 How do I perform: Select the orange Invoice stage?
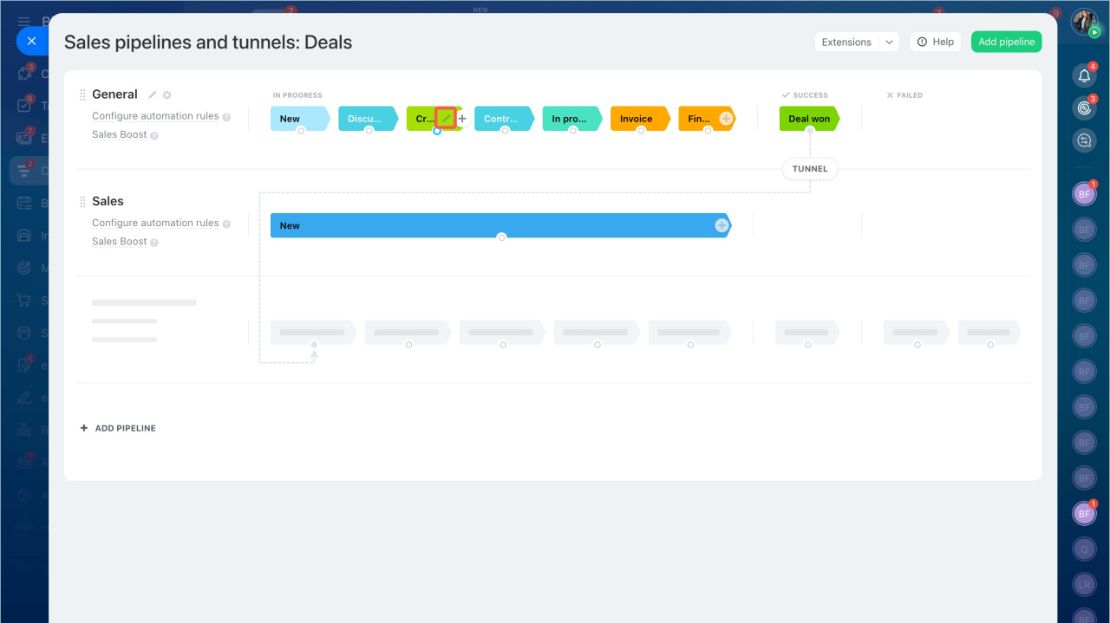click(x=640, y=118)
